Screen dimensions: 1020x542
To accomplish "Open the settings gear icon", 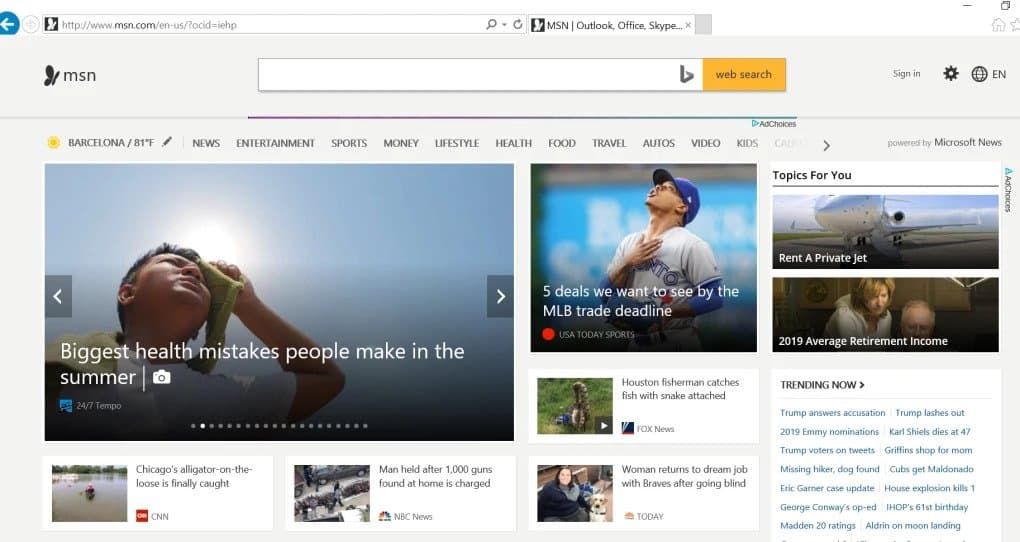I will click(950, 74).
